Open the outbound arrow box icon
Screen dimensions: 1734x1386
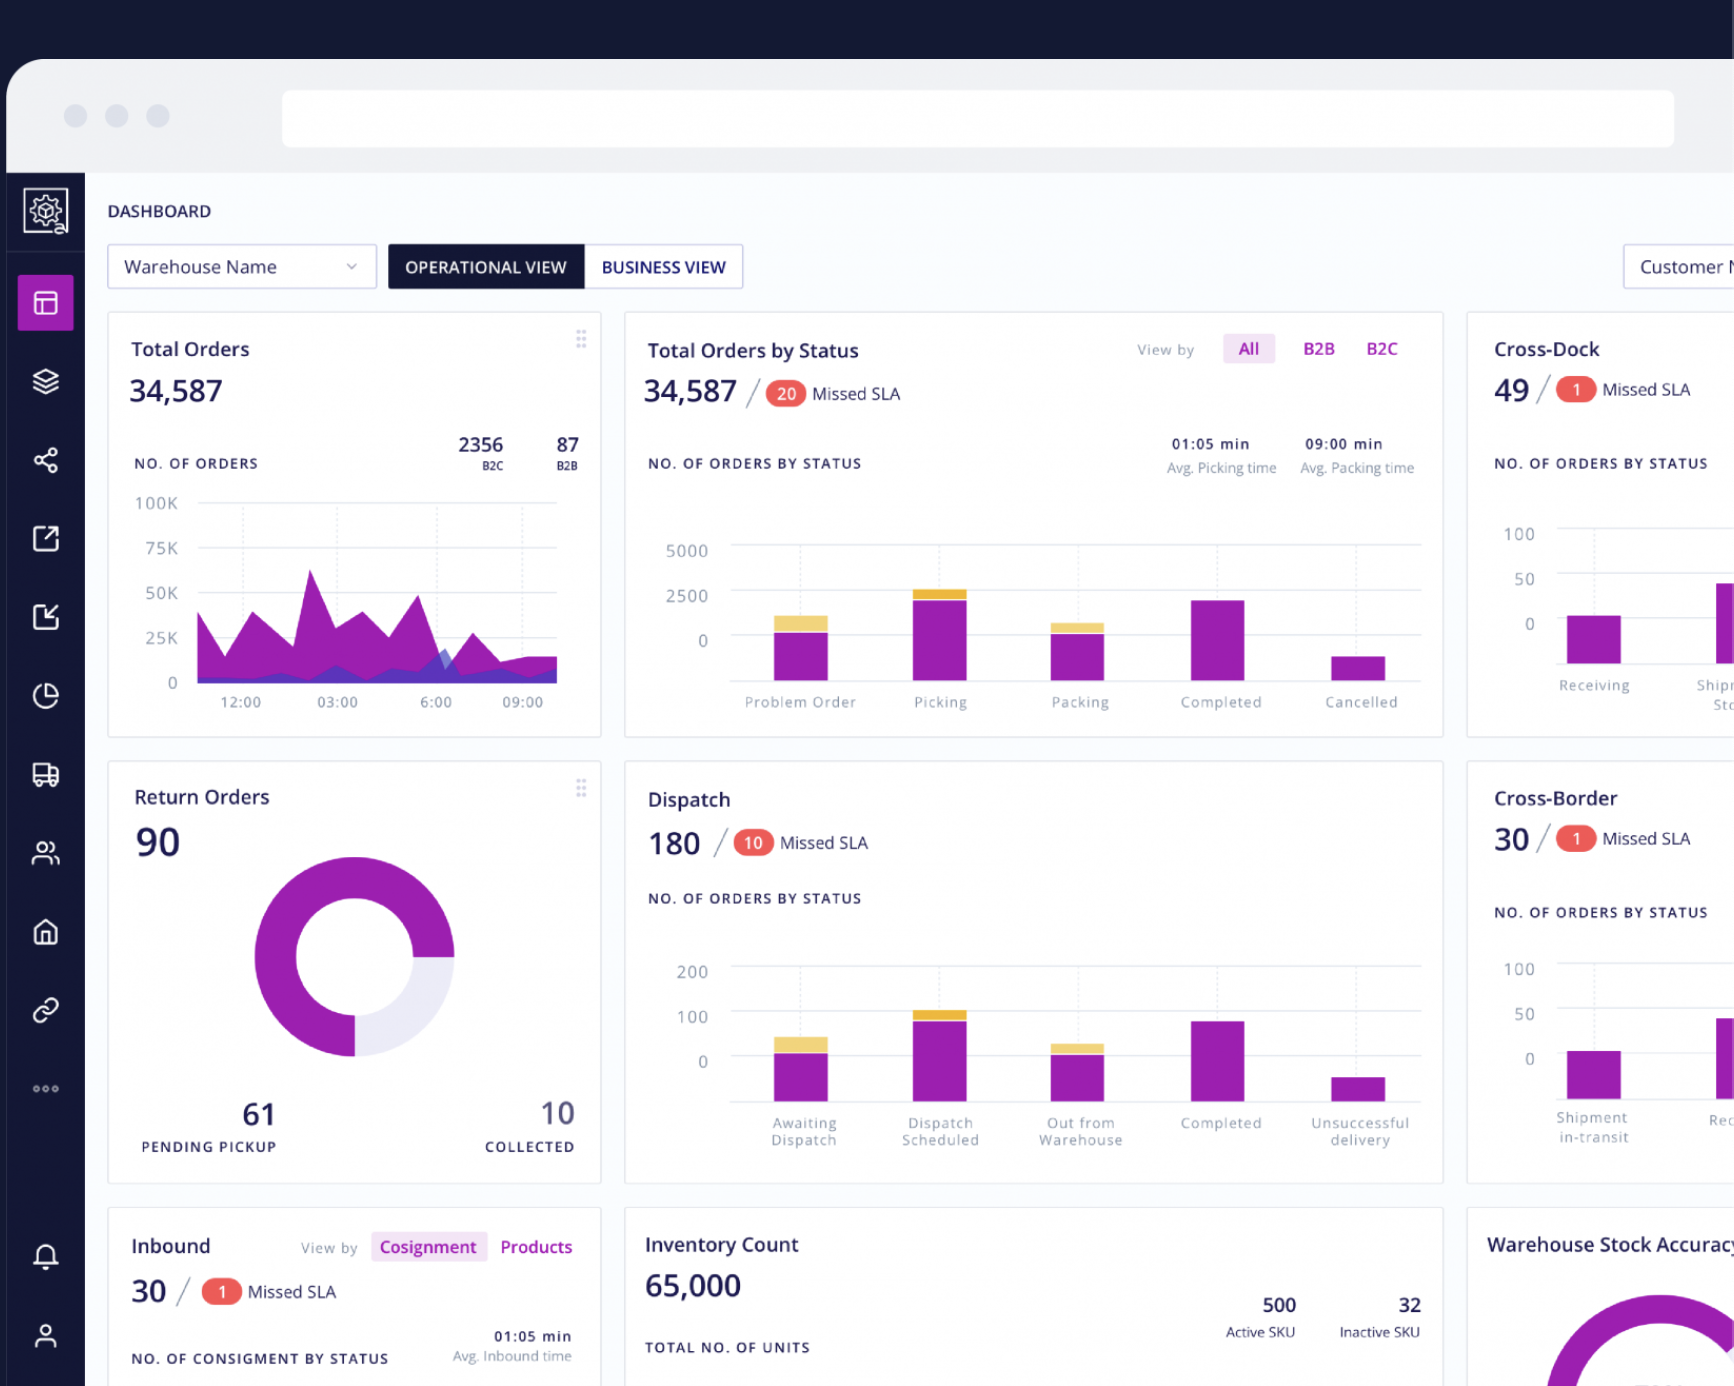click(x=46, y=538)
